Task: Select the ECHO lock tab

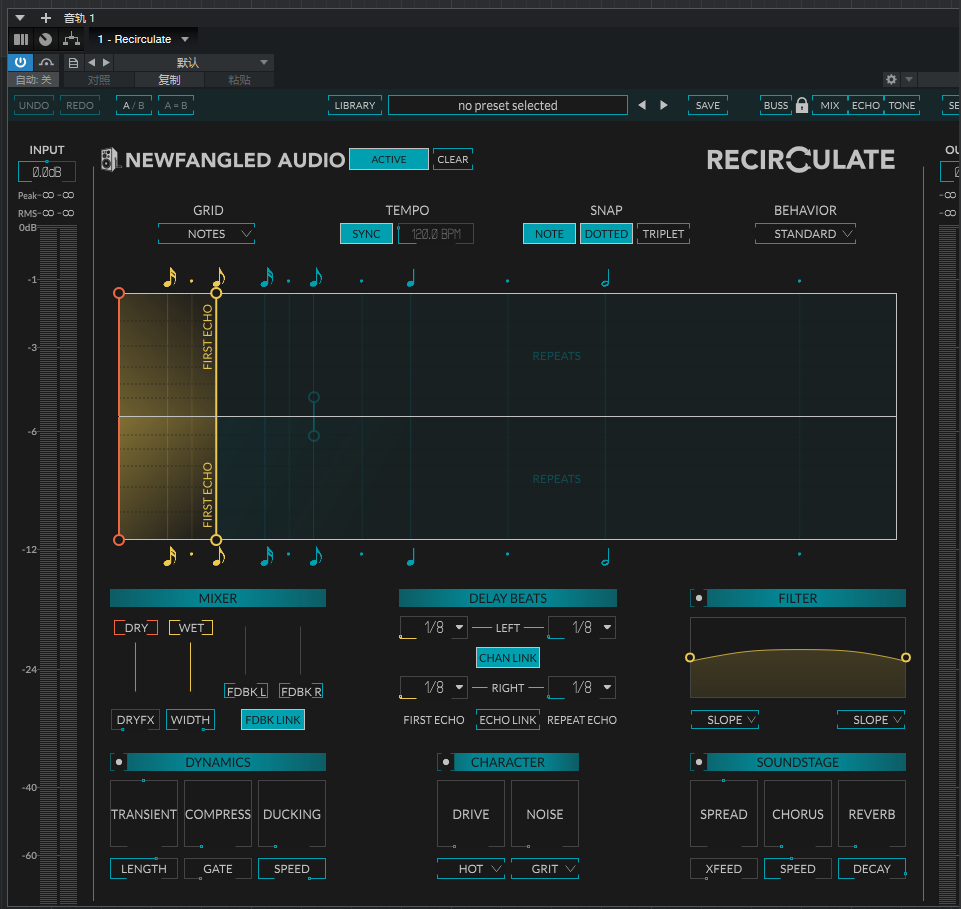Action: click(866, 105)
